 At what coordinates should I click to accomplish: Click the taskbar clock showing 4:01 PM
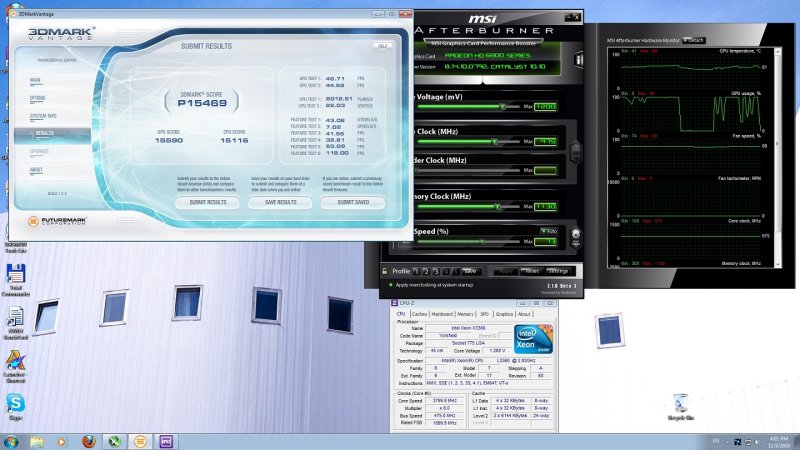point(781,442)
